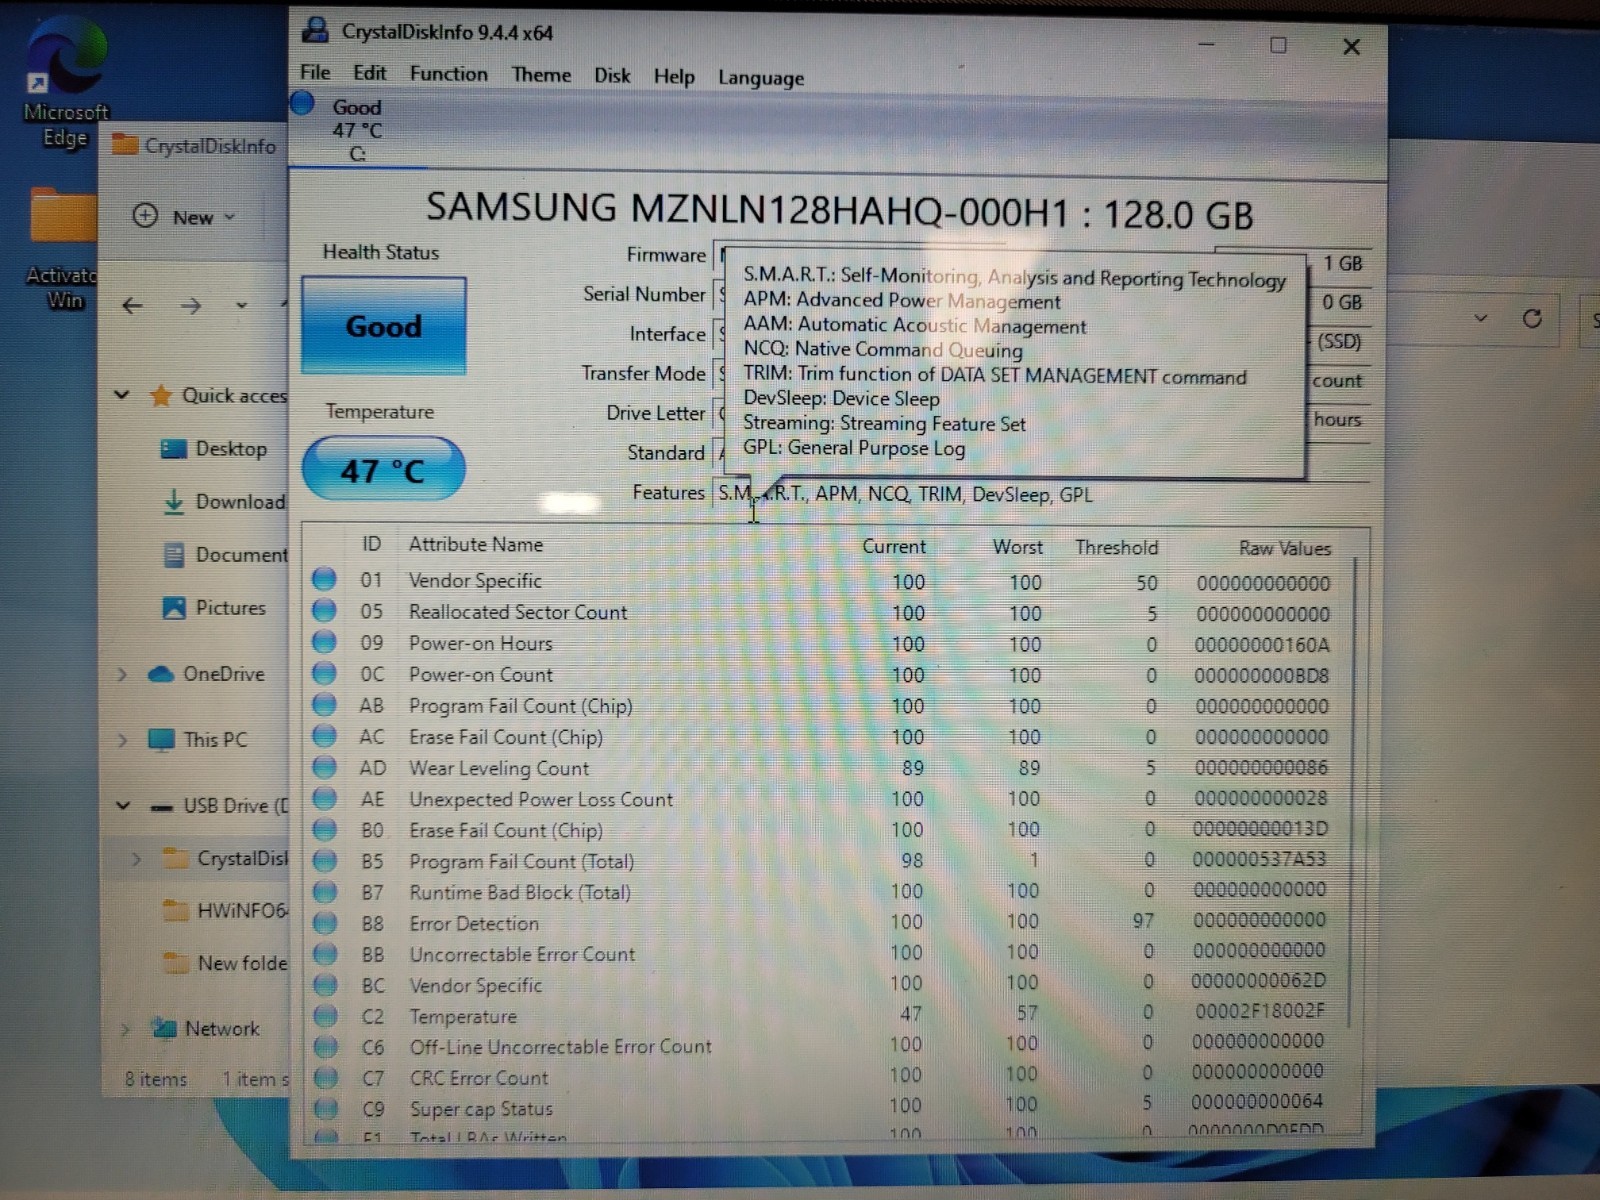This screenshot has height=1200, width=1600.
Task: Open recent locations dropdown in File Explorer
Action: [241, 305]
